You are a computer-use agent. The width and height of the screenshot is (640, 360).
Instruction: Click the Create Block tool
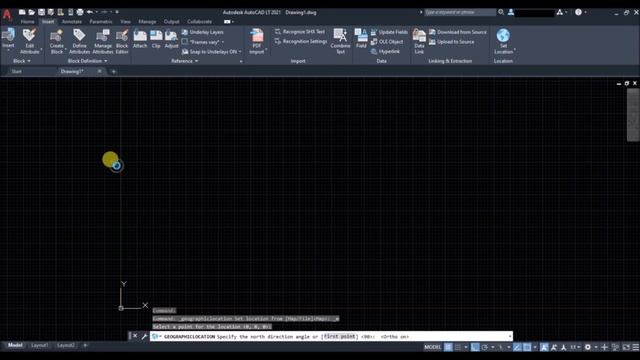click(x=57, y=41)
